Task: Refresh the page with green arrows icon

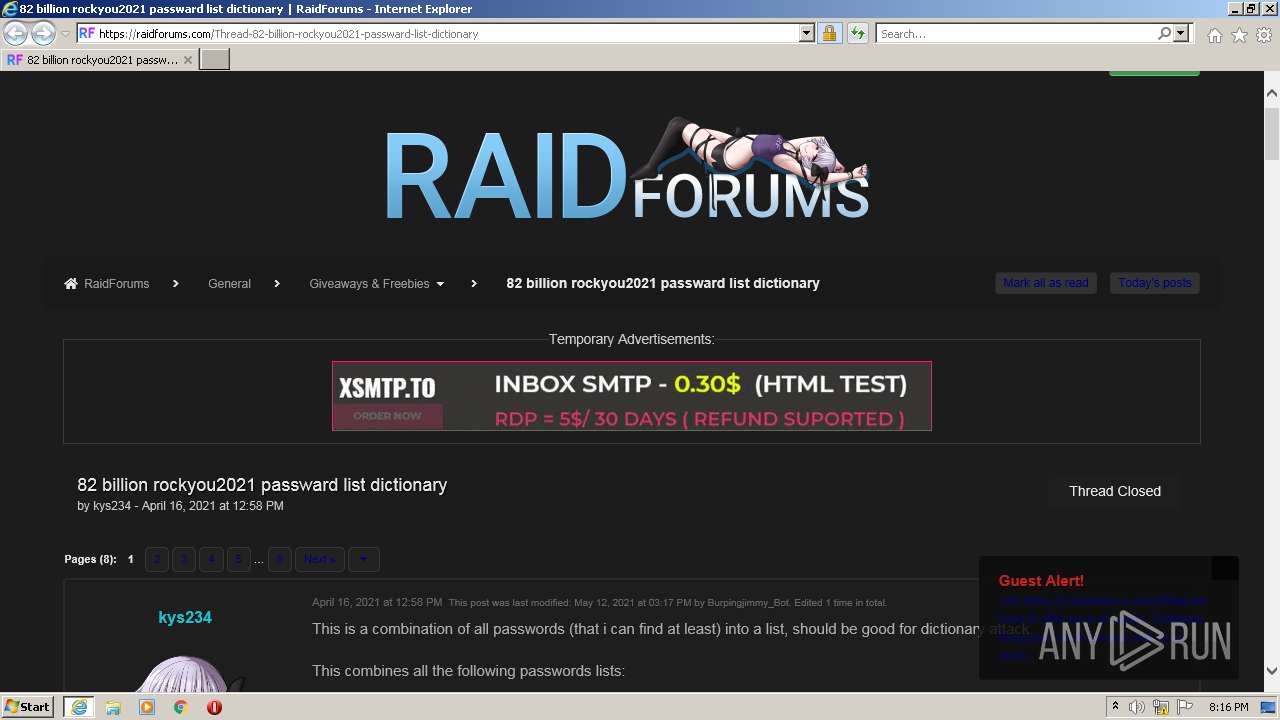Action: (857, 33)
